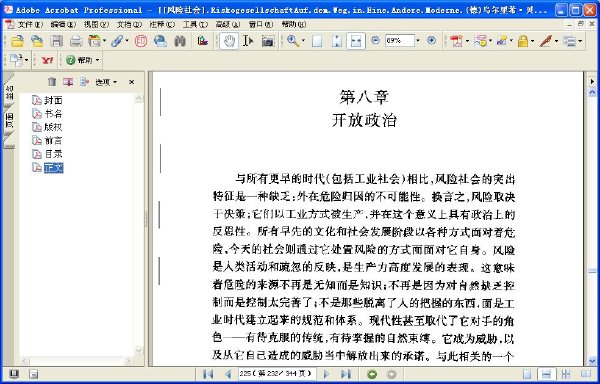Click the Comment & Markup icon
Screen dimensions: 600x384
tap(480, 41)
